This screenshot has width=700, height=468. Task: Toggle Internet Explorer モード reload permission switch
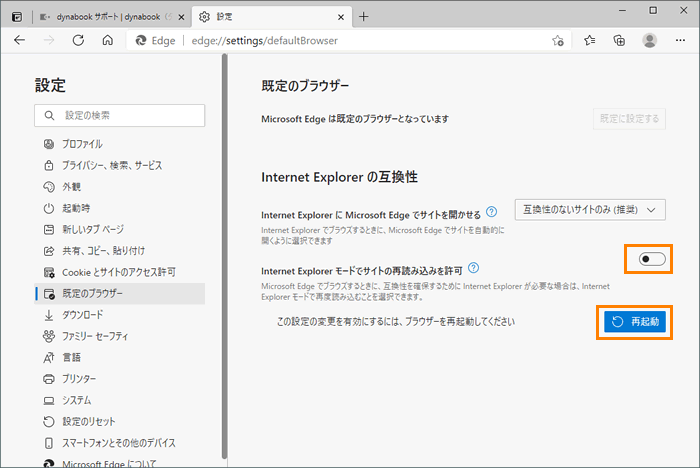[x=652, y=259]
